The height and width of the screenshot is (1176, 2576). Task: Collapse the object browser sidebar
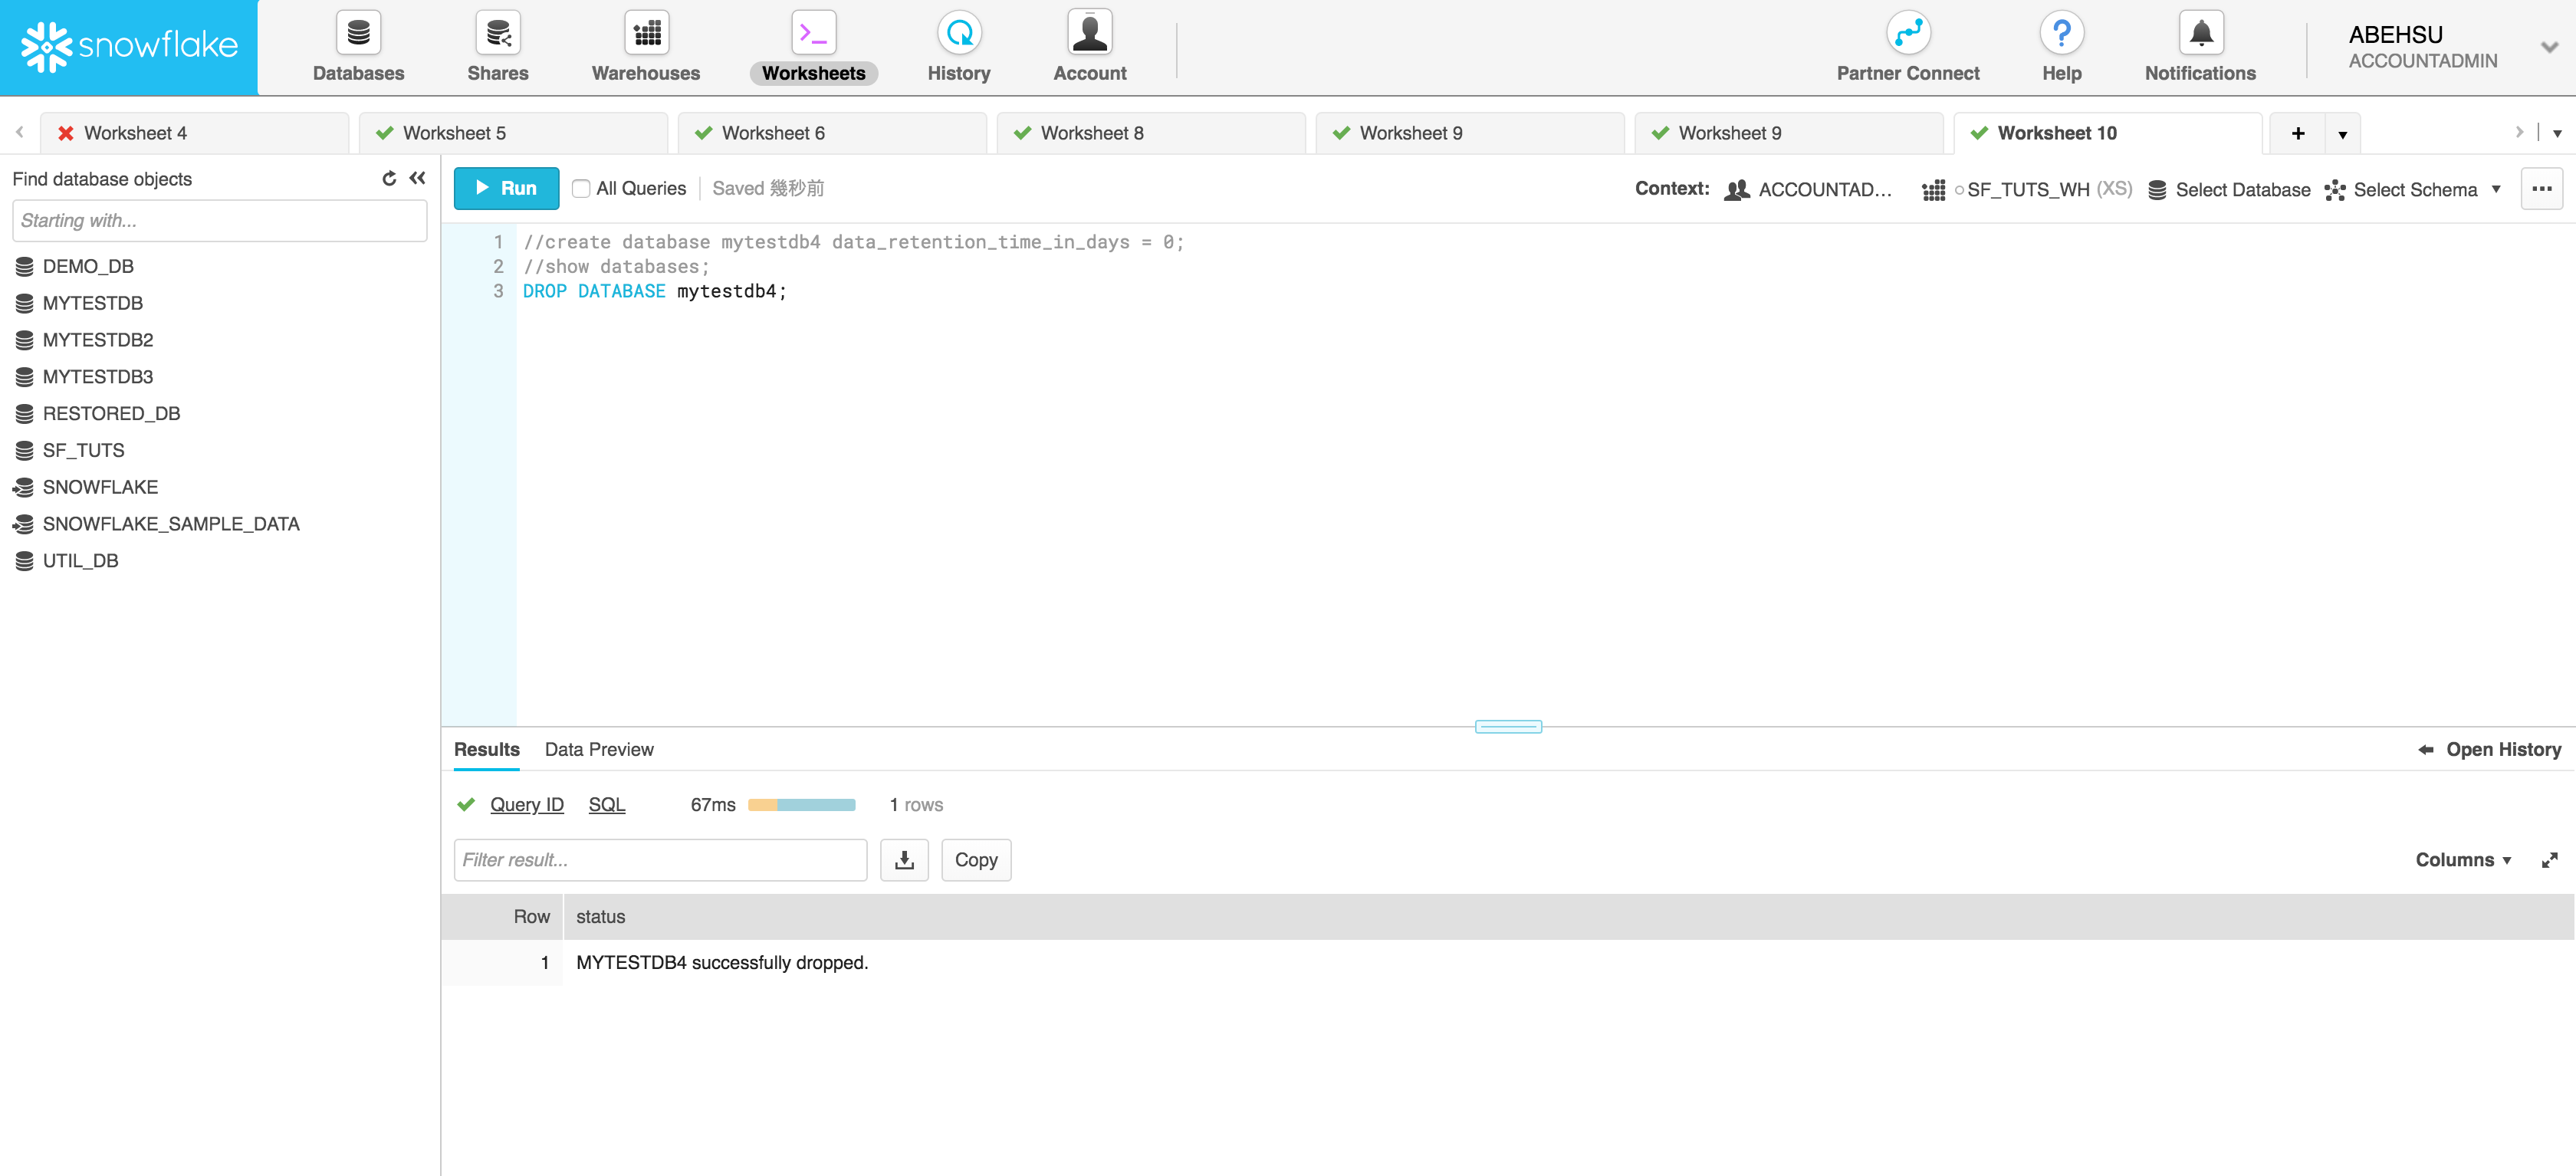tap(417, 178)
